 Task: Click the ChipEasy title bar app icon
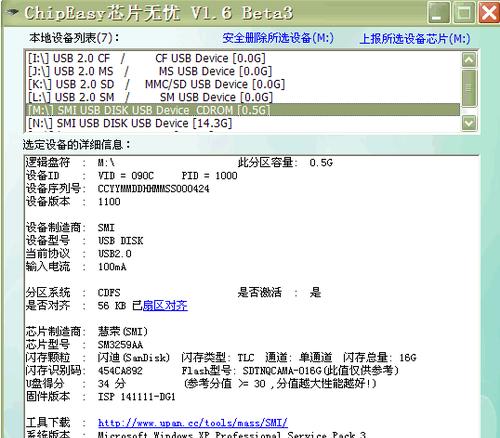point(13,12)
